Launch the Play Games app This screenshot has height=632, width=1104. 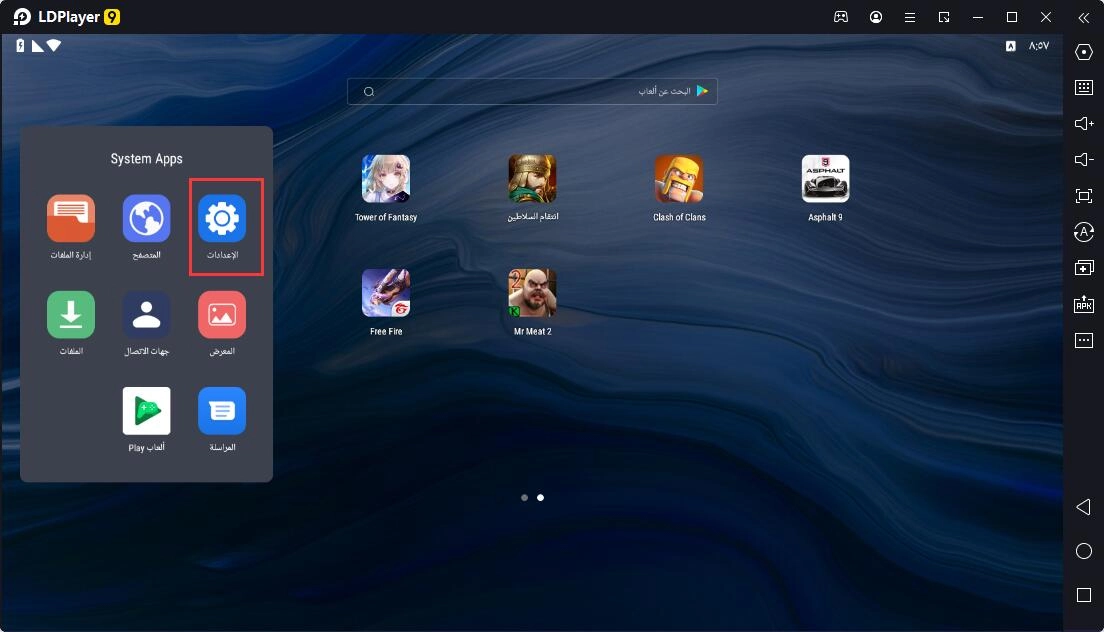146,411
